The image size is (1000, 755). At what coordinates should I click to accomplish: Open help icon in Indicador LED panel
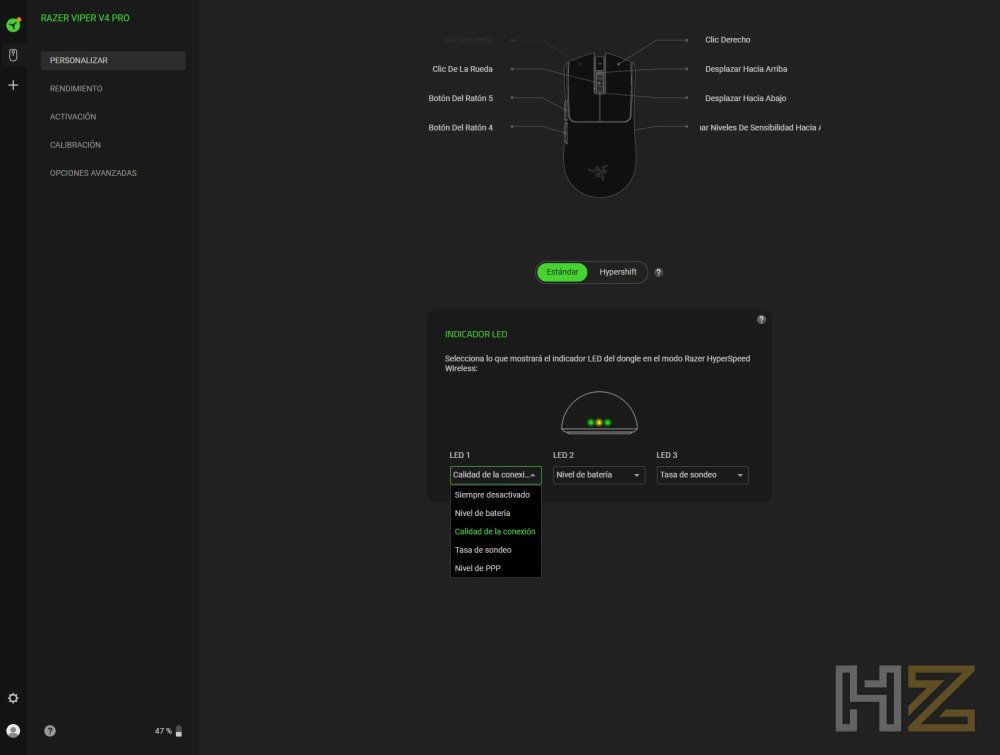[761, 319]
